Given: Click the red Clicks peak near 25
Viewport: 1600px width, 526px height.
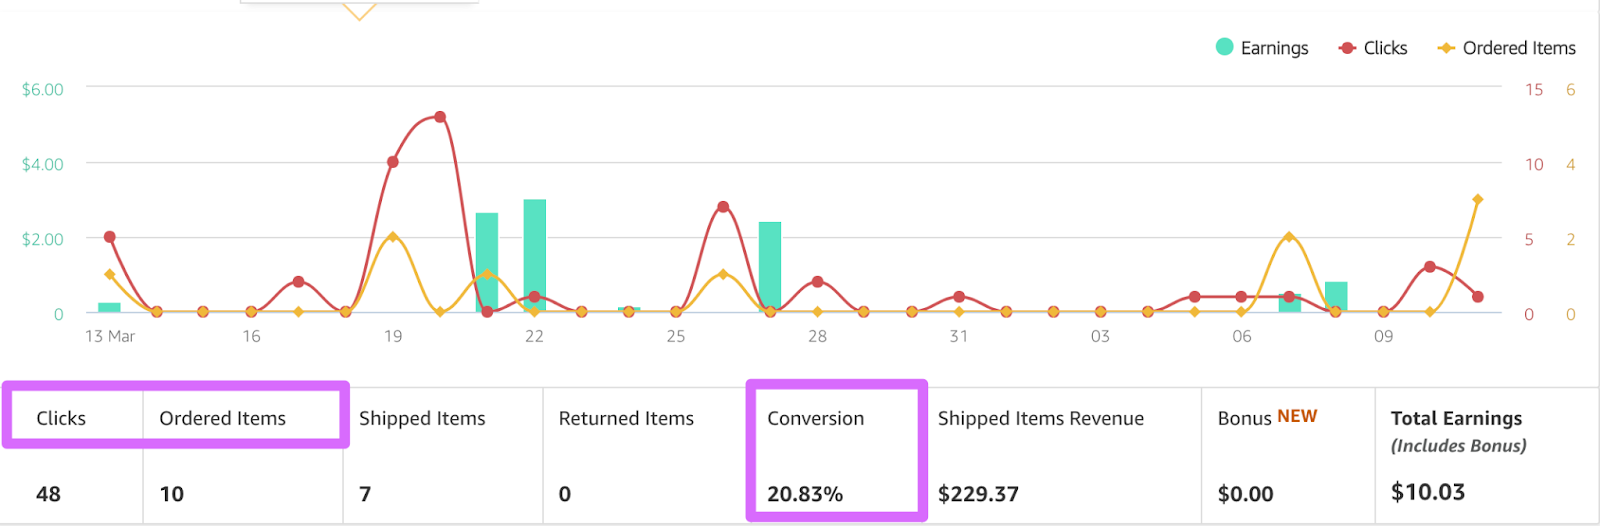Looking at the screenshot, I should (723, 207).
